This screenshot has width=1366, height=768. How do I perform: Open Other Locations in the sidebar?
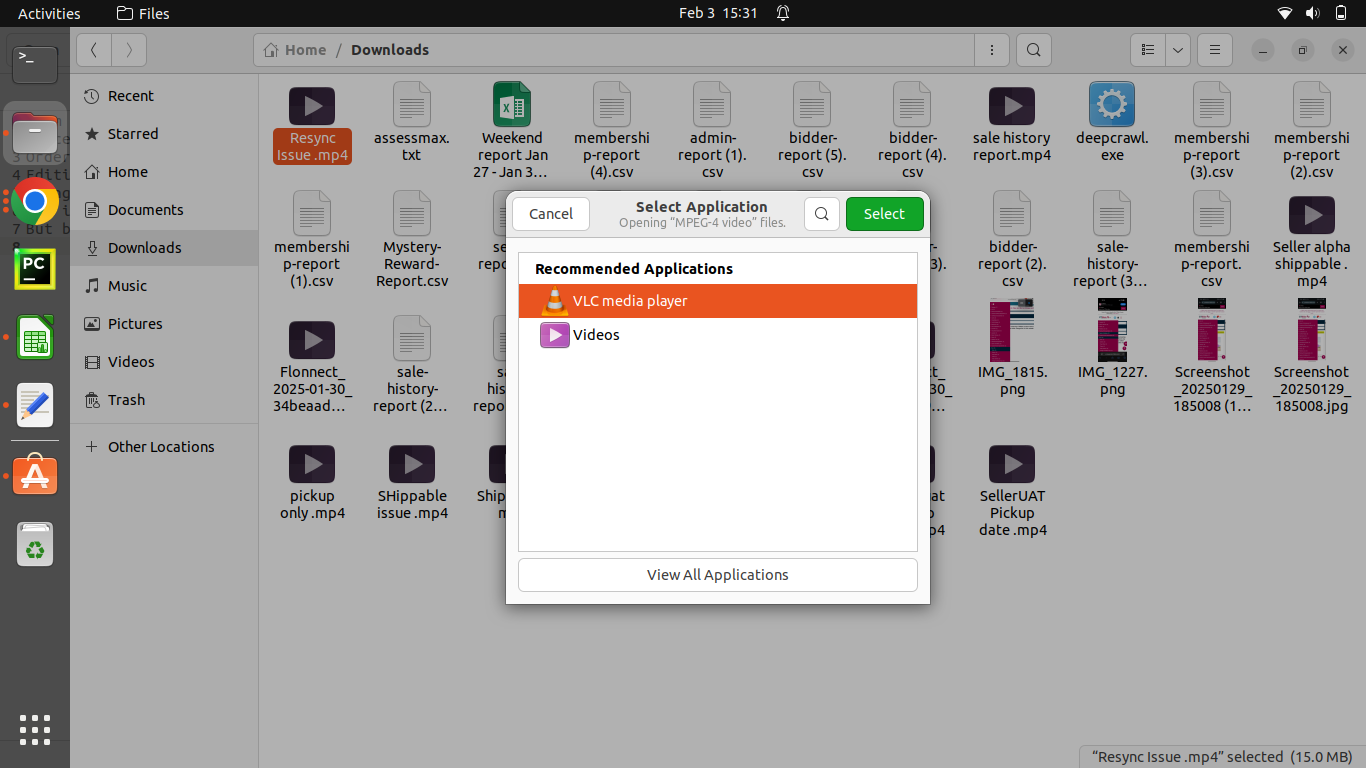pyautogui.click(x=160, y=447)
